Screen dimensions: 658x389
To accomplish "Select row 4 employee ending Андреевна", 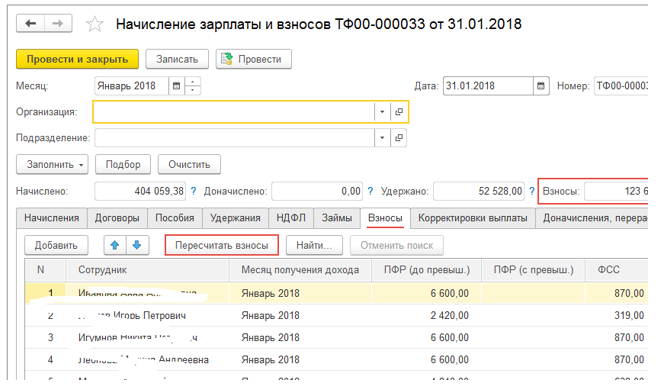I will [x=147, y=360].
